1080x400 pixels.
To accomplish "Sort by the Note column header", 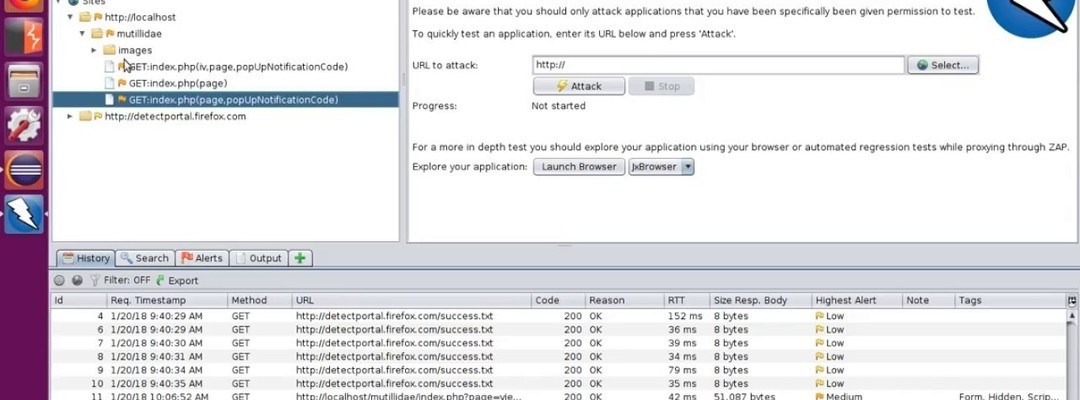I will point(928,301).
